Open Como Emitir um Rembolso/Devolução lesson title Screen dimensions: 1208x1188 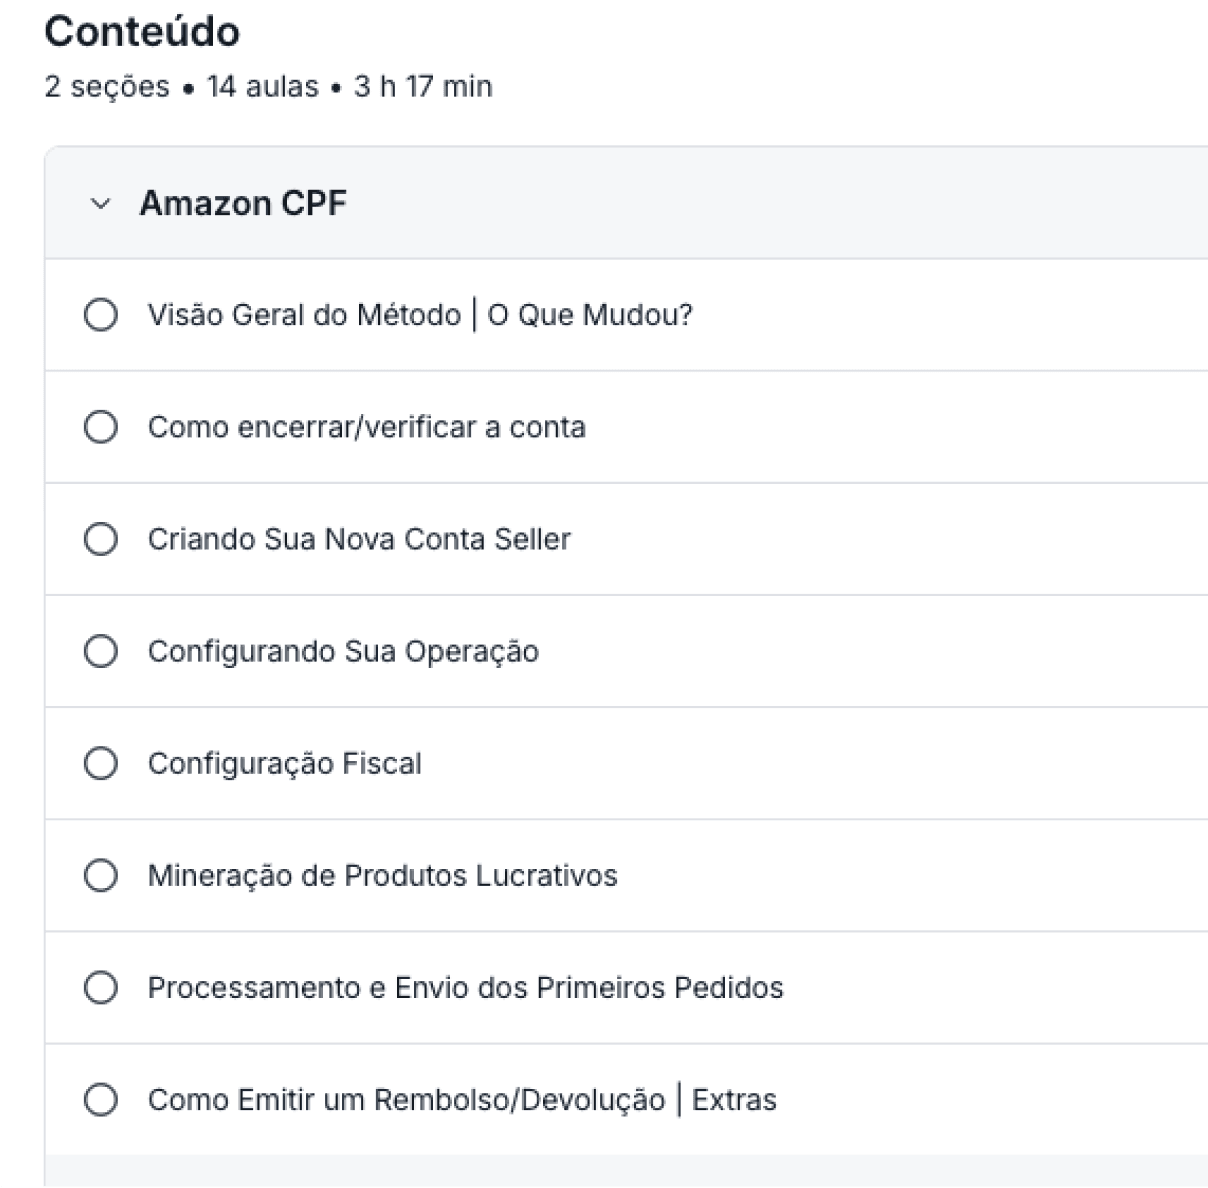point(461,1099)
